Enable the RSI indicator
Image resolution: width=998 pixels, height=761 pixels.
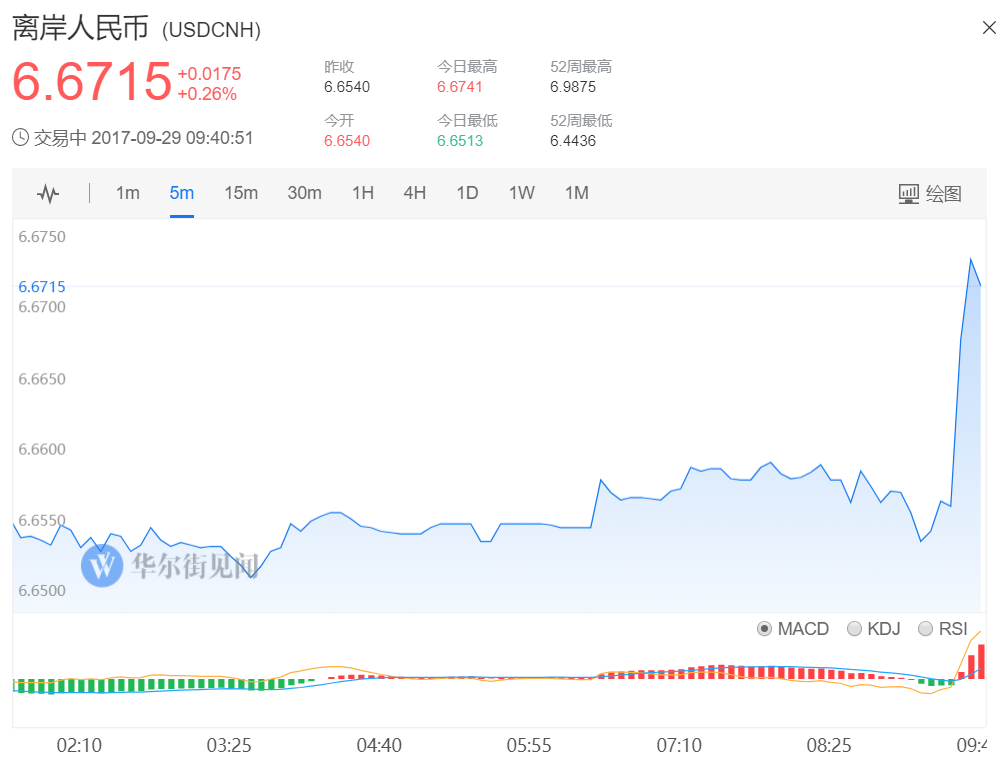pyautogui.click(x=925, y=629)
